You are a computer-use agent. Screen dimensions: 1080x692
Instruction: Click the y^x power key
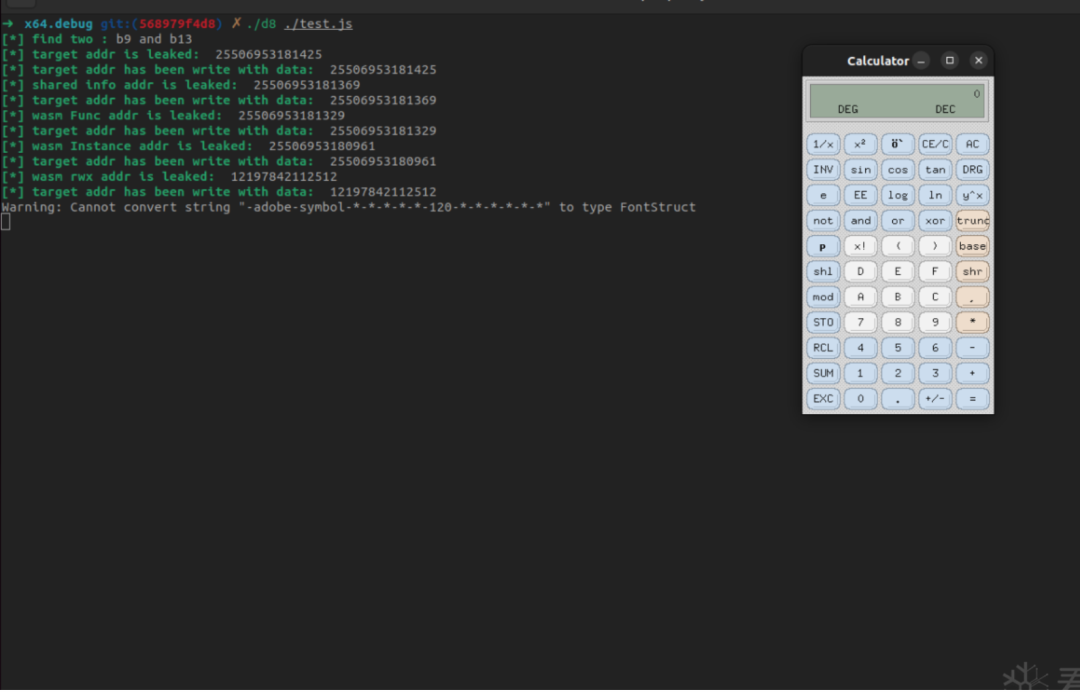click(x=972, y=195)
